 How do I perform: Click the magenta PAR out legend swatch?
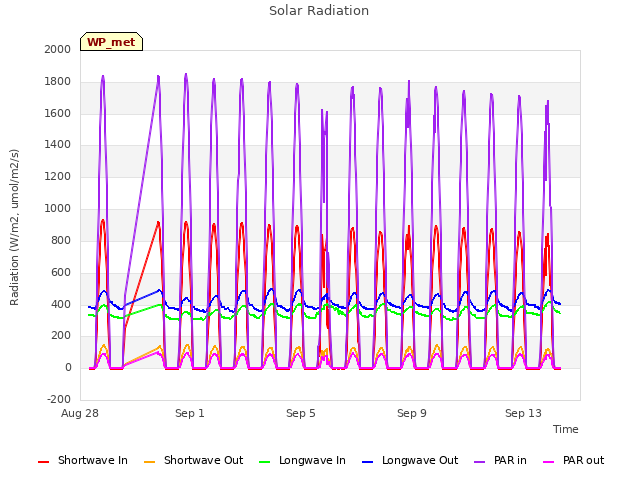click(x=549, y=462)
